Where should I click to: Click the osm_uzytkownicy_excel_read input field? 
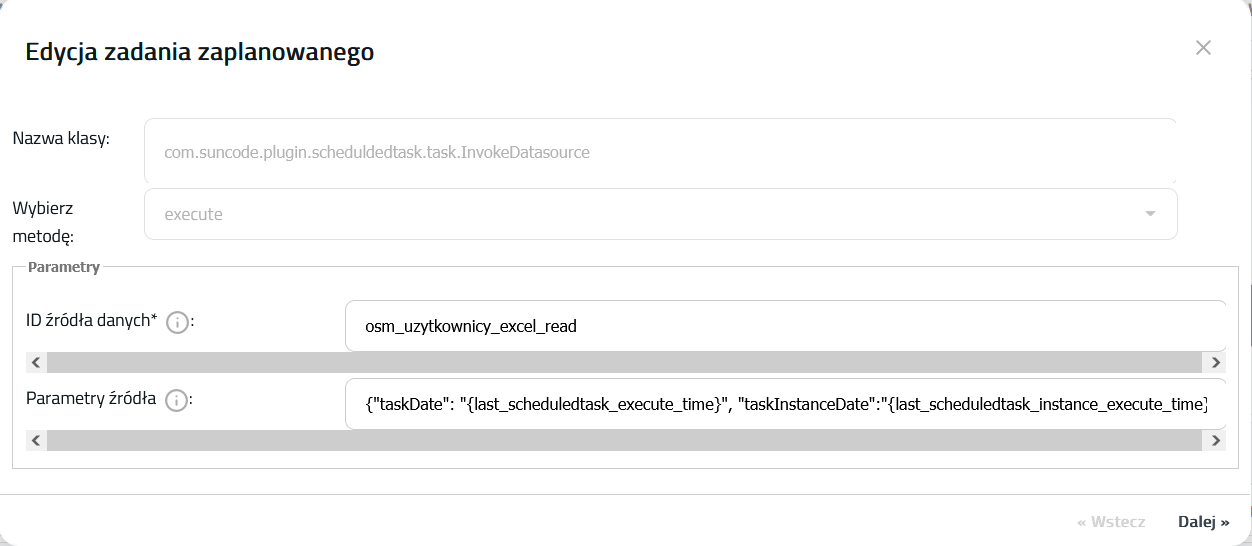(x=785, y=326)
